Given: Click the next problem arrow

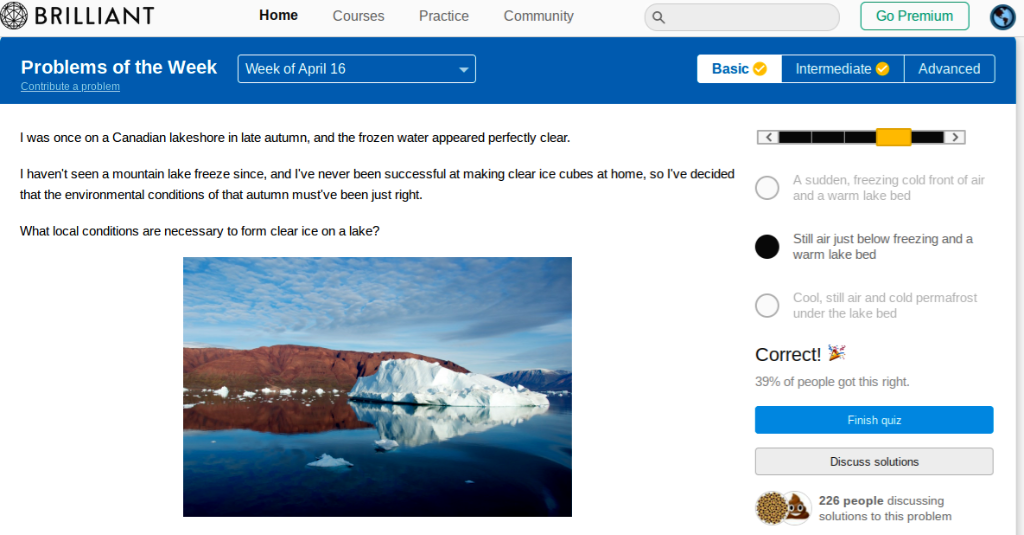Looking at the screenshot, I should 955,137.
